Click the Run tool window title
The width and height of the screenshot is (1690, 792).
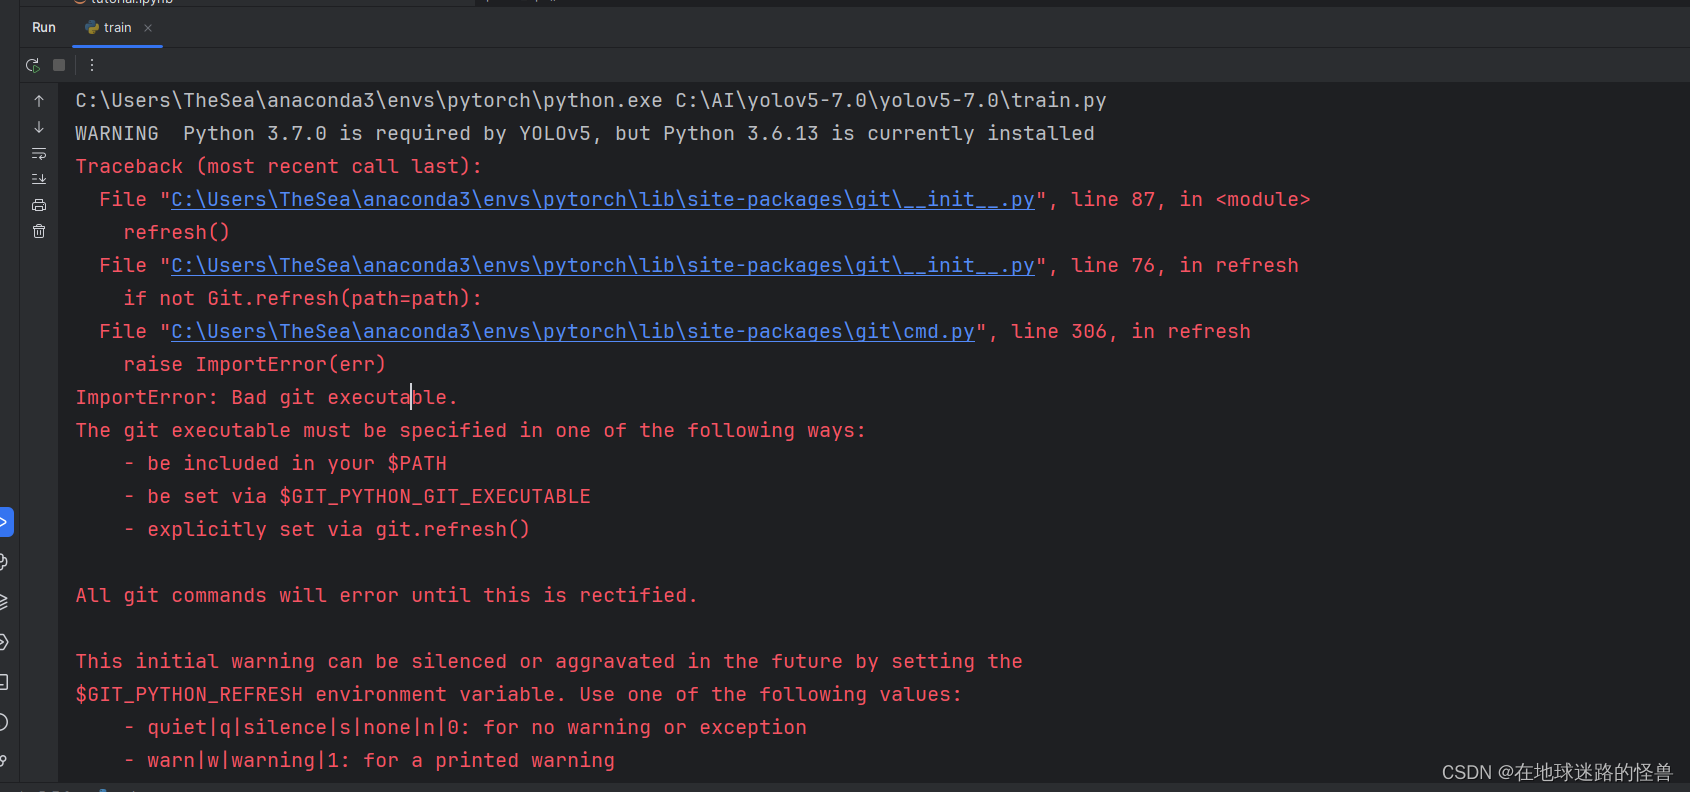coord(44,28)
